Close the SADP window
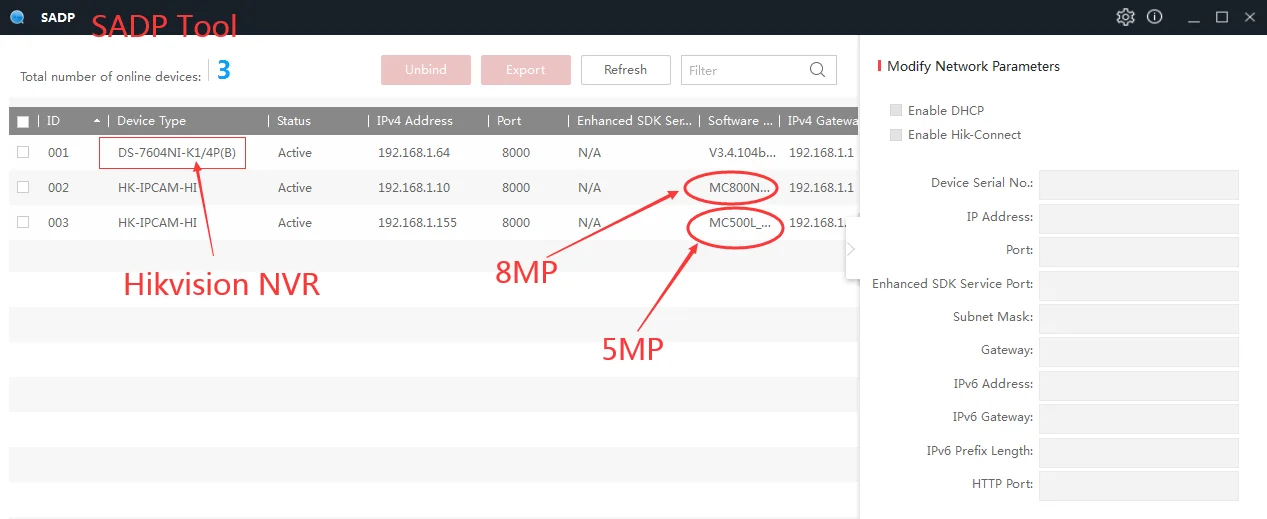1267x519 pixels. [x=1249, y=17]
